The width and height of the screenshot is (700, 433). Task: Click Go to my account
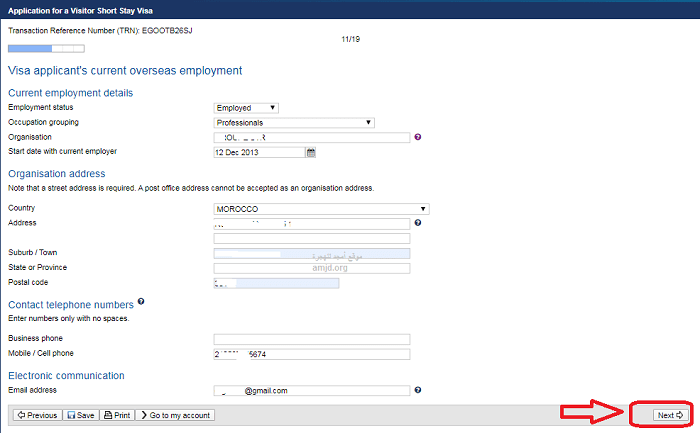[x=174, y=415]
